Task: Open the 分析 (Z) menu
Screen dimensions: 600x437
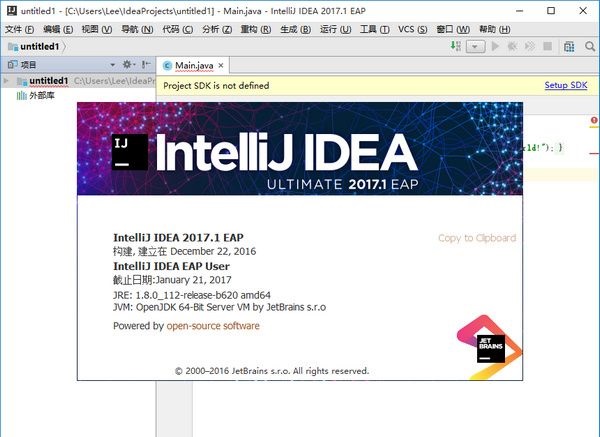Action: click(x=217, y=29)
